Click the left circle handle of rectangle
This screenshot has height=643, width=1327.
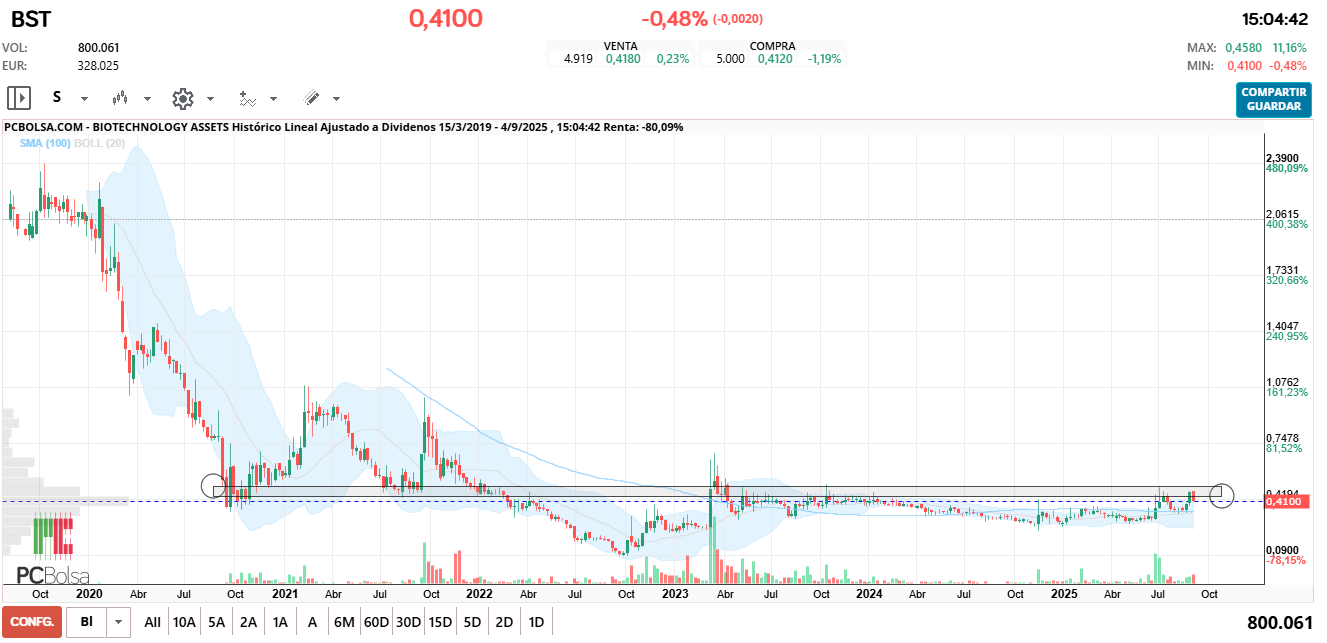(x=213, y=486)
